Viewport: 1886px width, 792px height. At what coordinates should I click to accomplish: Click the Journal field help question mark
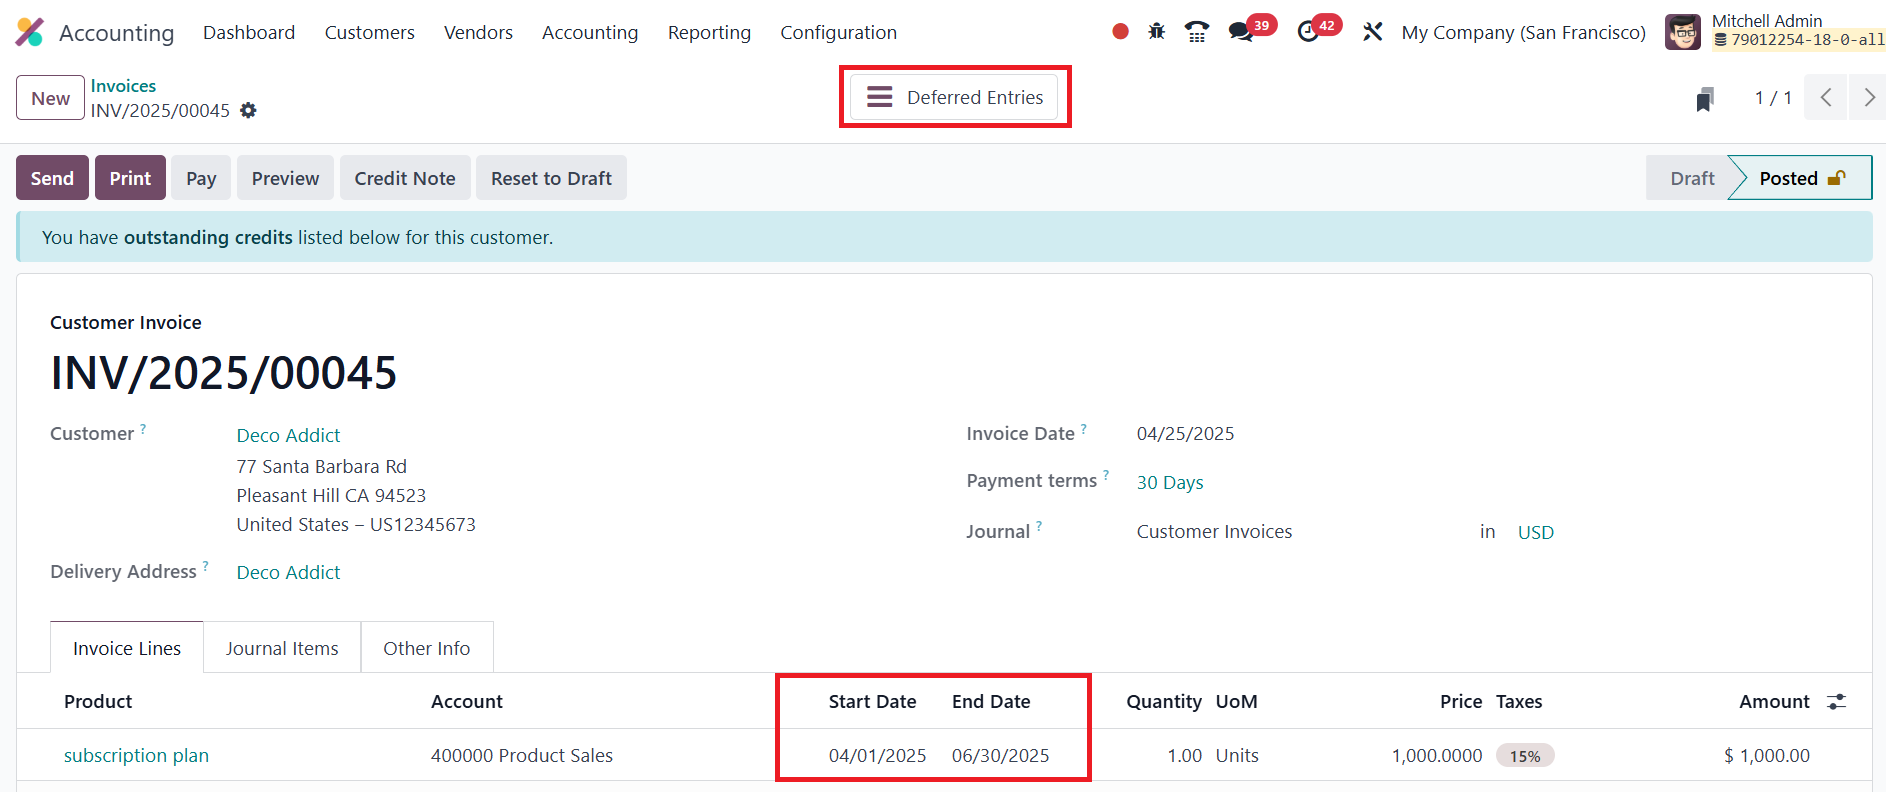pyautogui.click(x=1039, y=526)
